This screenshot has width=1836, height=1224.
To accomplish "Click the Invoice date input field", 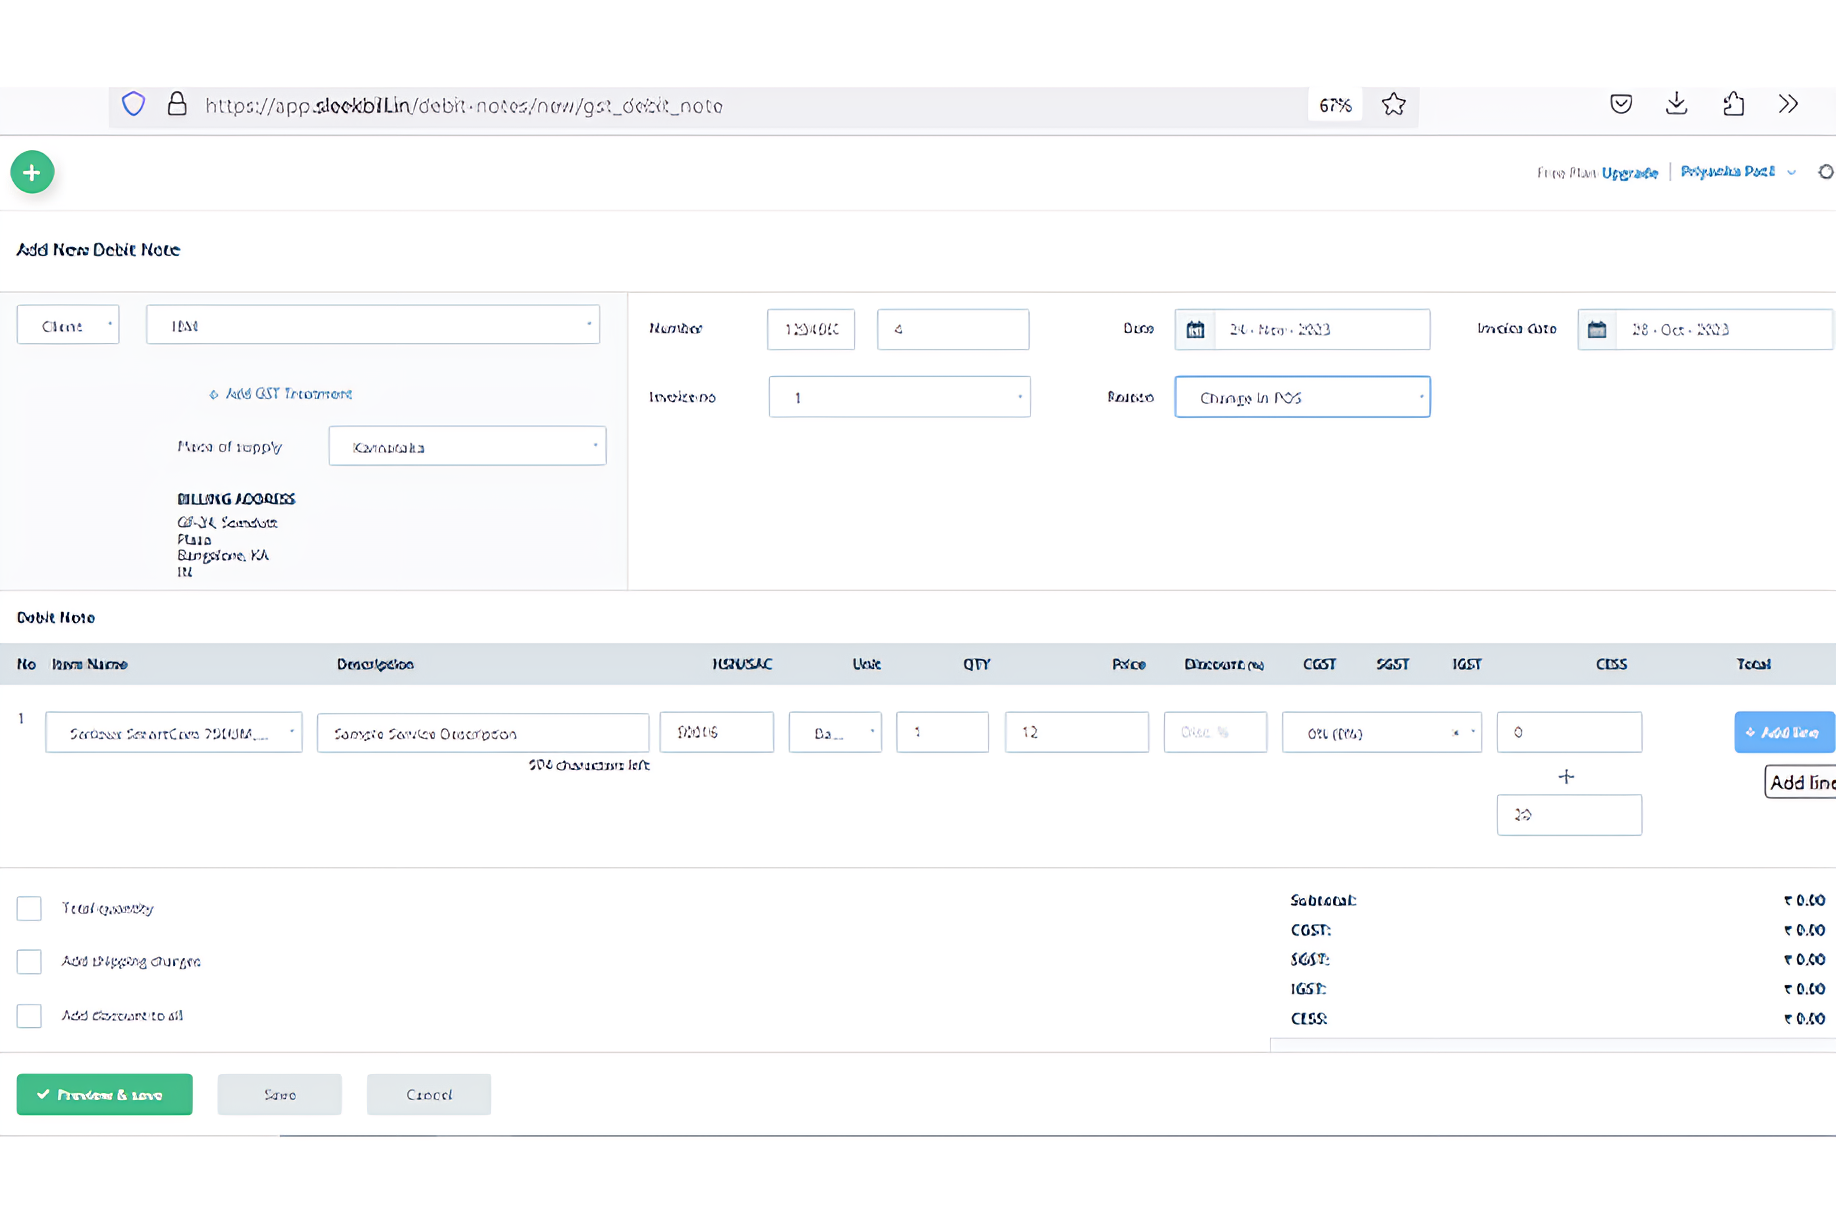I will point(1724,329).
